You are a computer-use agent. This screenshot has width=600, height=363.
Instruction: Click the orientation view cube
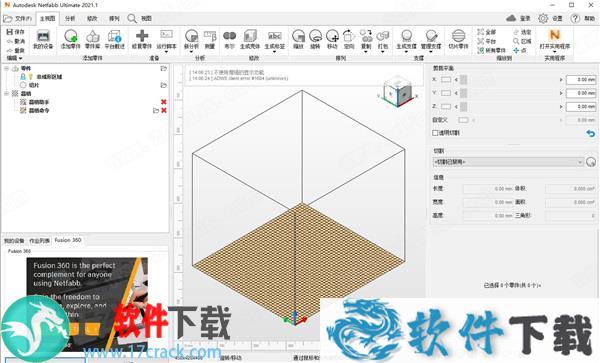pos(398,92)
